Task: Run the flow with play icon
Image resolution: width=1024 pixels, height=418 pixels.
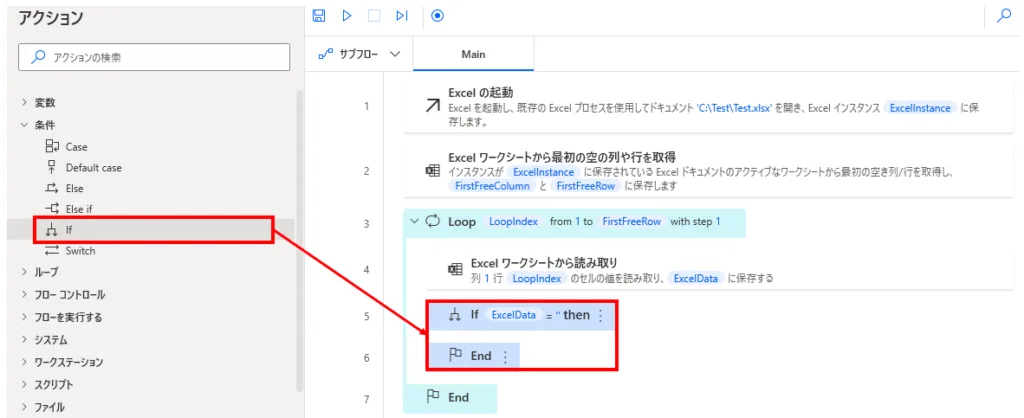Action: 347,15
